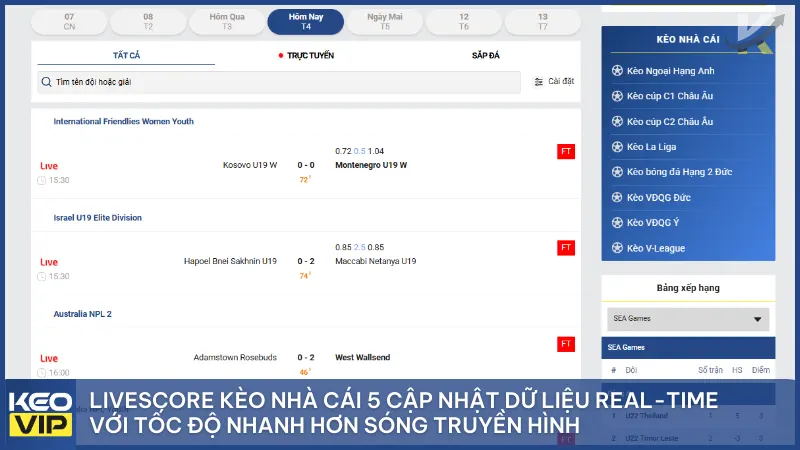Viewport: 800px width, 450px height.
Task: Click clock icon next to Kosovo match 15:30
Action: pos(42,180)
